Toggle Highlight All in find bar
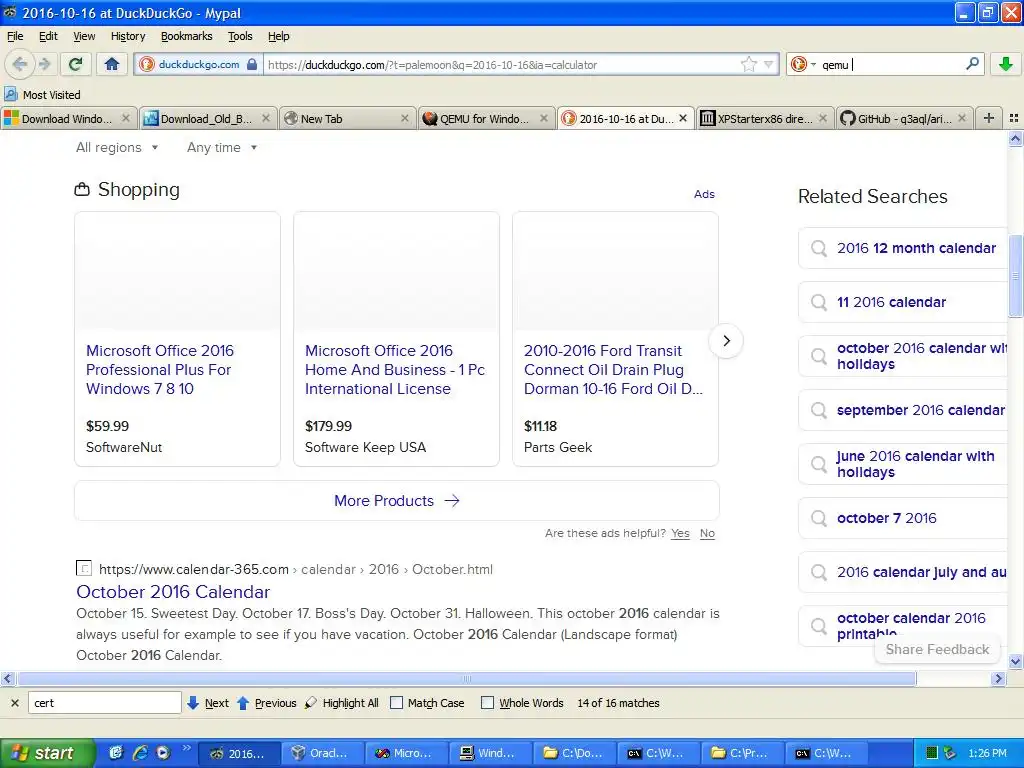Image resolution: width=1024 pixels, height=768 pixels. tap(342, 703)
